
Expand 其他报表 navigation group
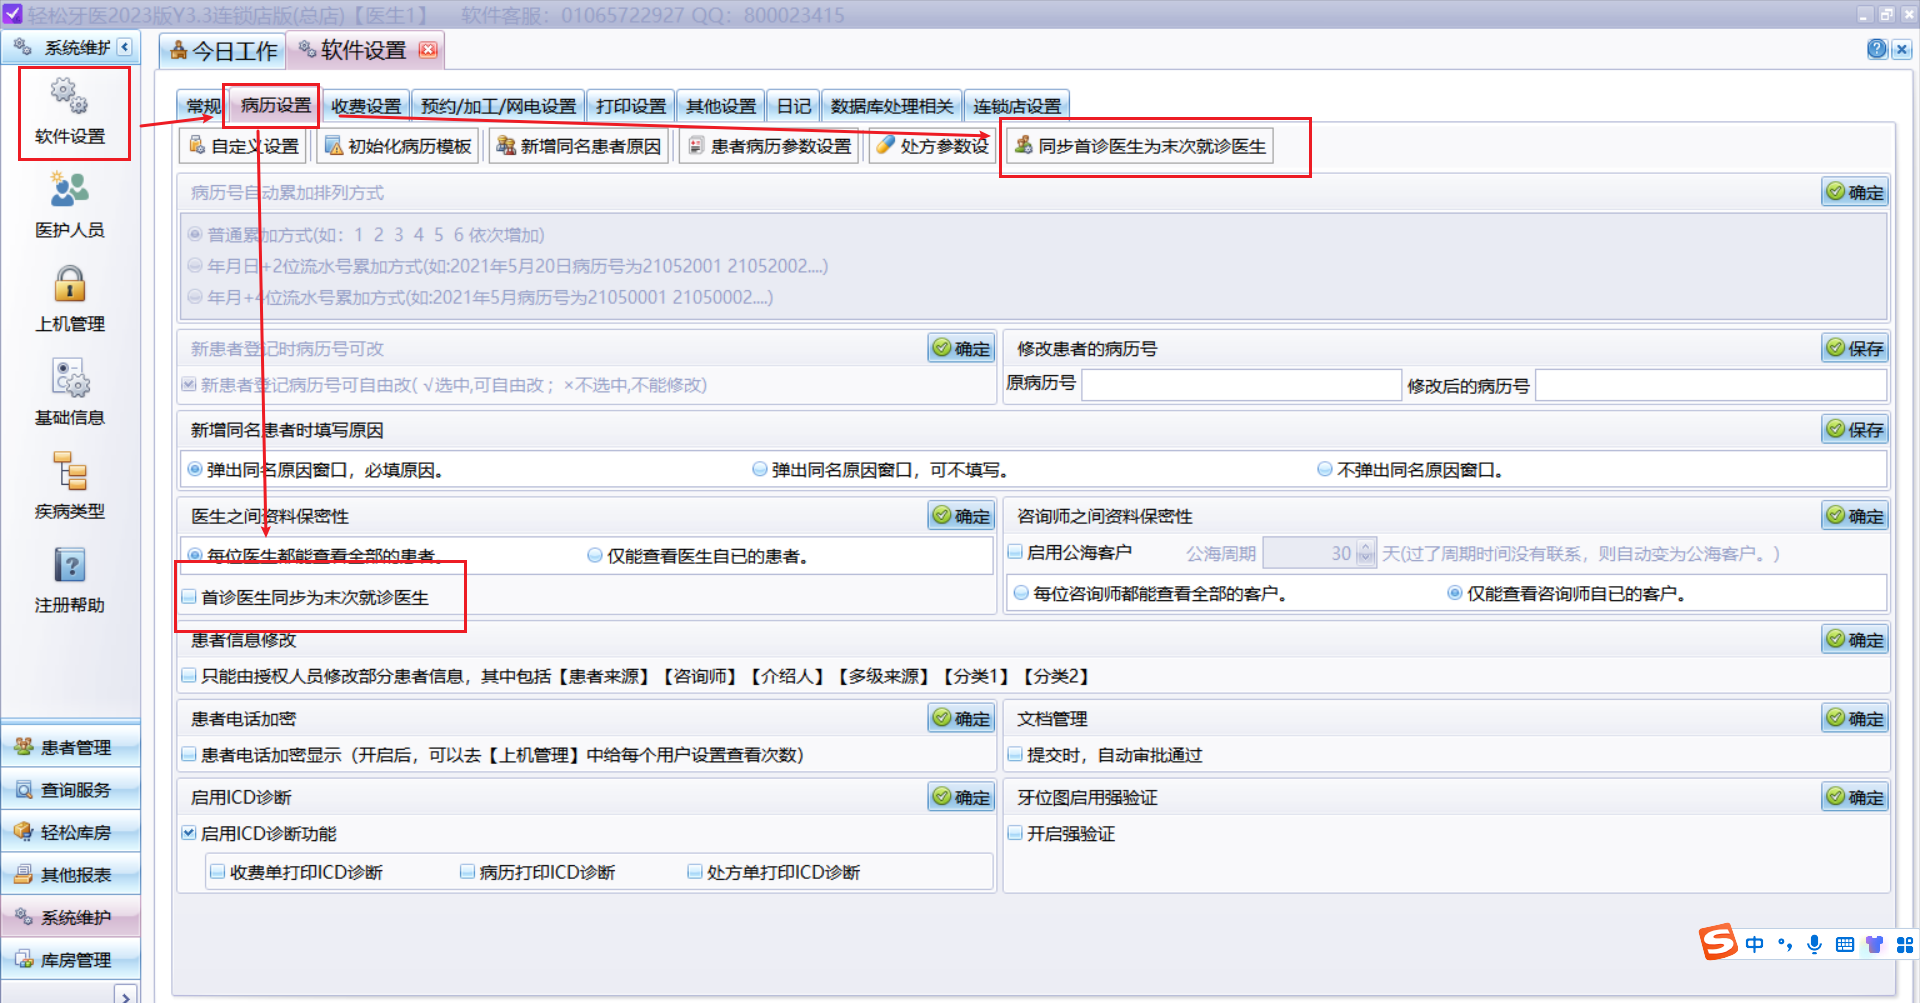[71, 875]
